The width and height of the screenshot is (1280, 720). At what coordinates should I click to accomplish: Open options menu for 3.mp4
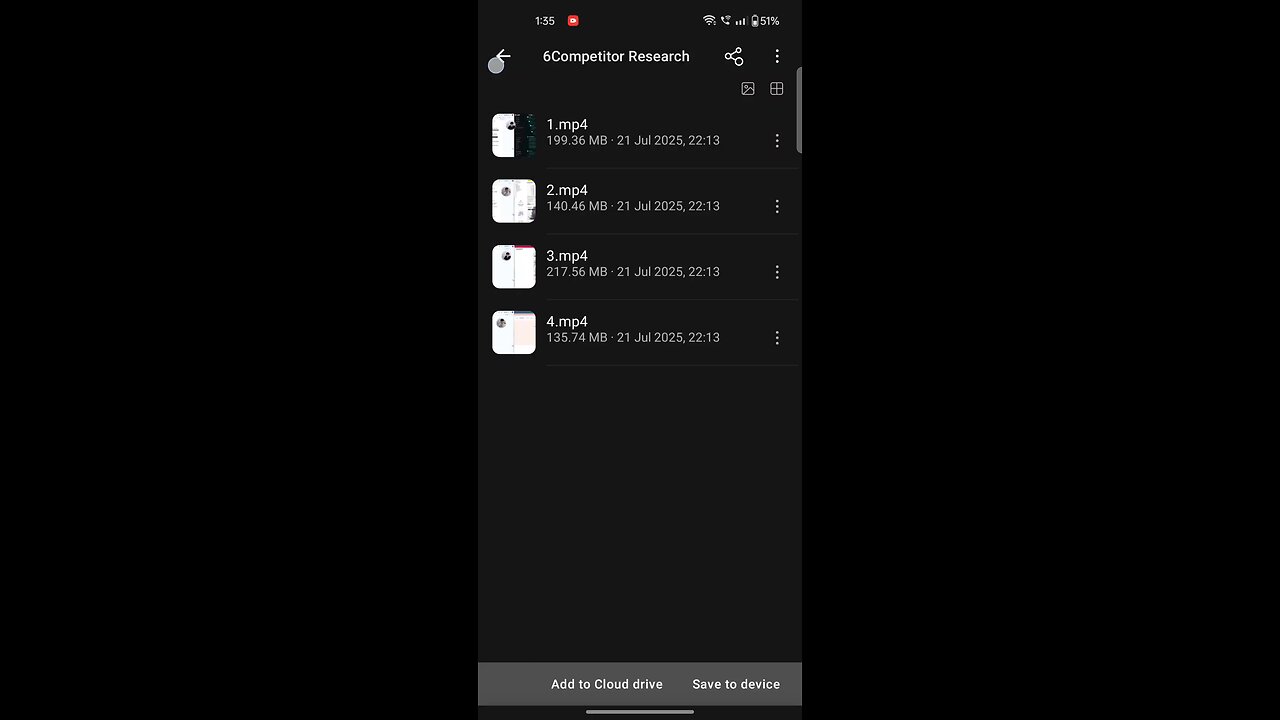pyautogui.click(x=777, y=272)
